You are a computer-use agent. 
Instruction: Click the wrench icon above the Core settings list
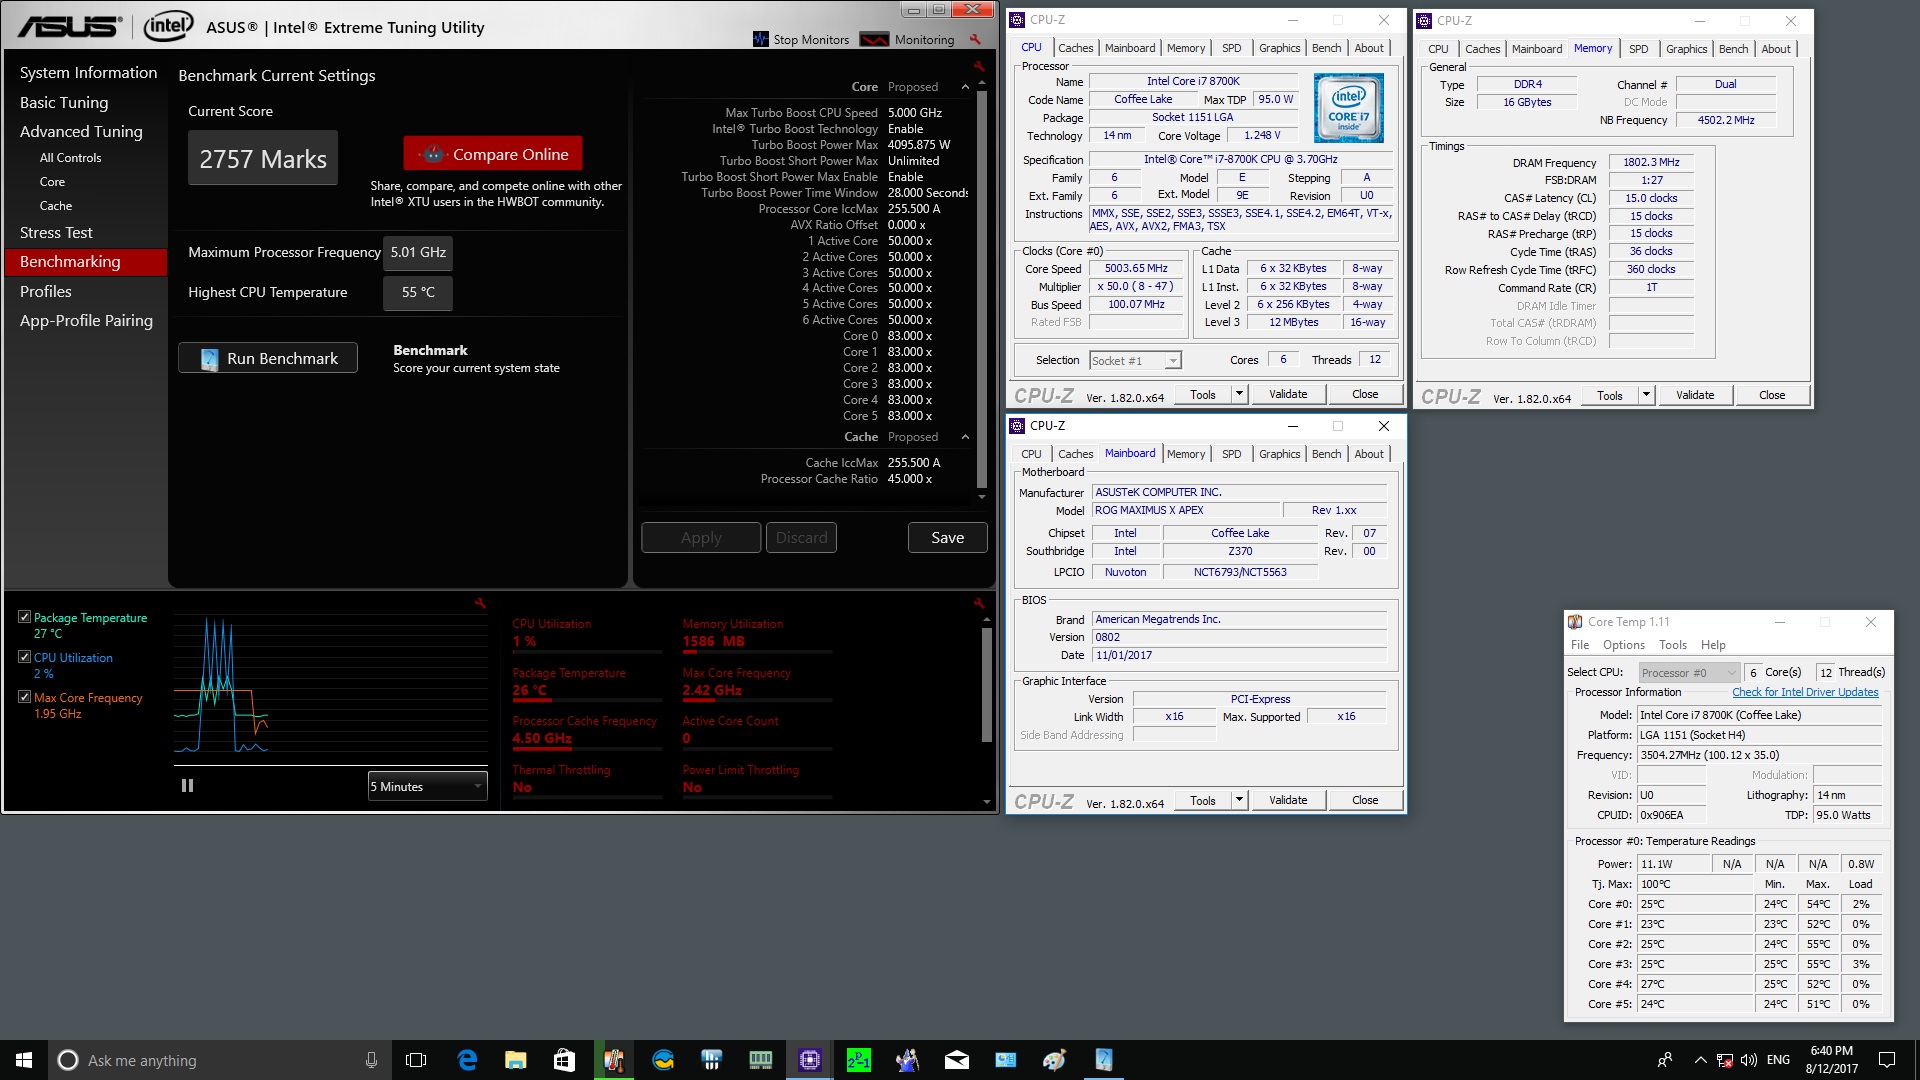978,66
